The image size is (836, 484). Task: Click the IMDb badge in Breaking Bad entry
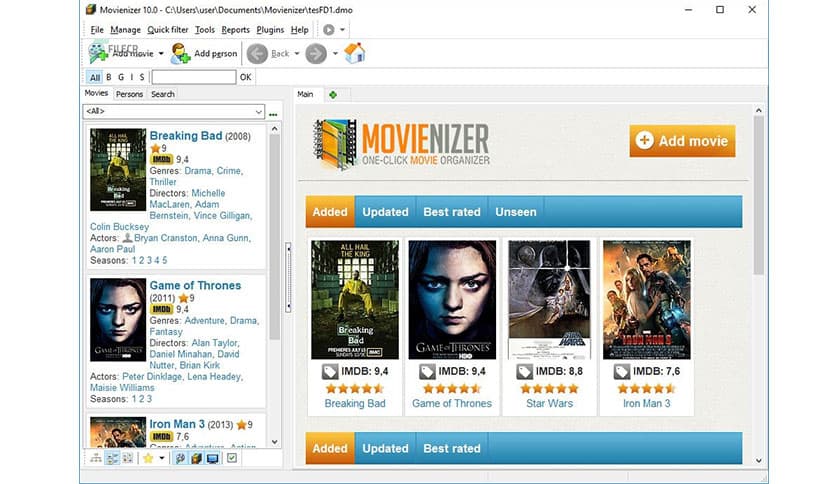pyautogui.click(x=162, y=159)
